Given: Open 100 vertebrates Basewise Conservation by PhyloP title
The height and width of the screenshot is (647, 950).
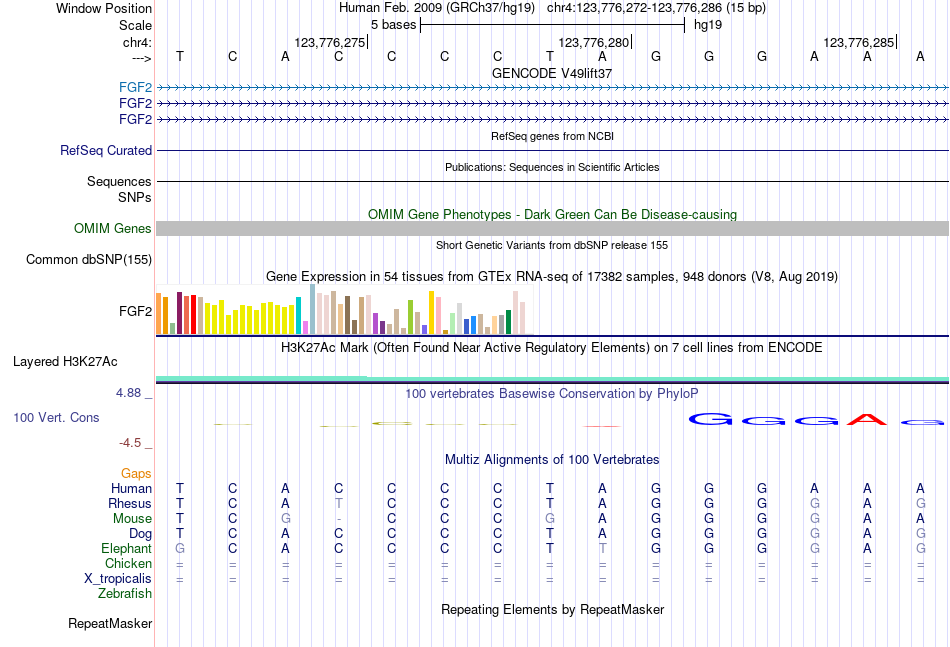Looking at the screenshot, I should 552,394.
